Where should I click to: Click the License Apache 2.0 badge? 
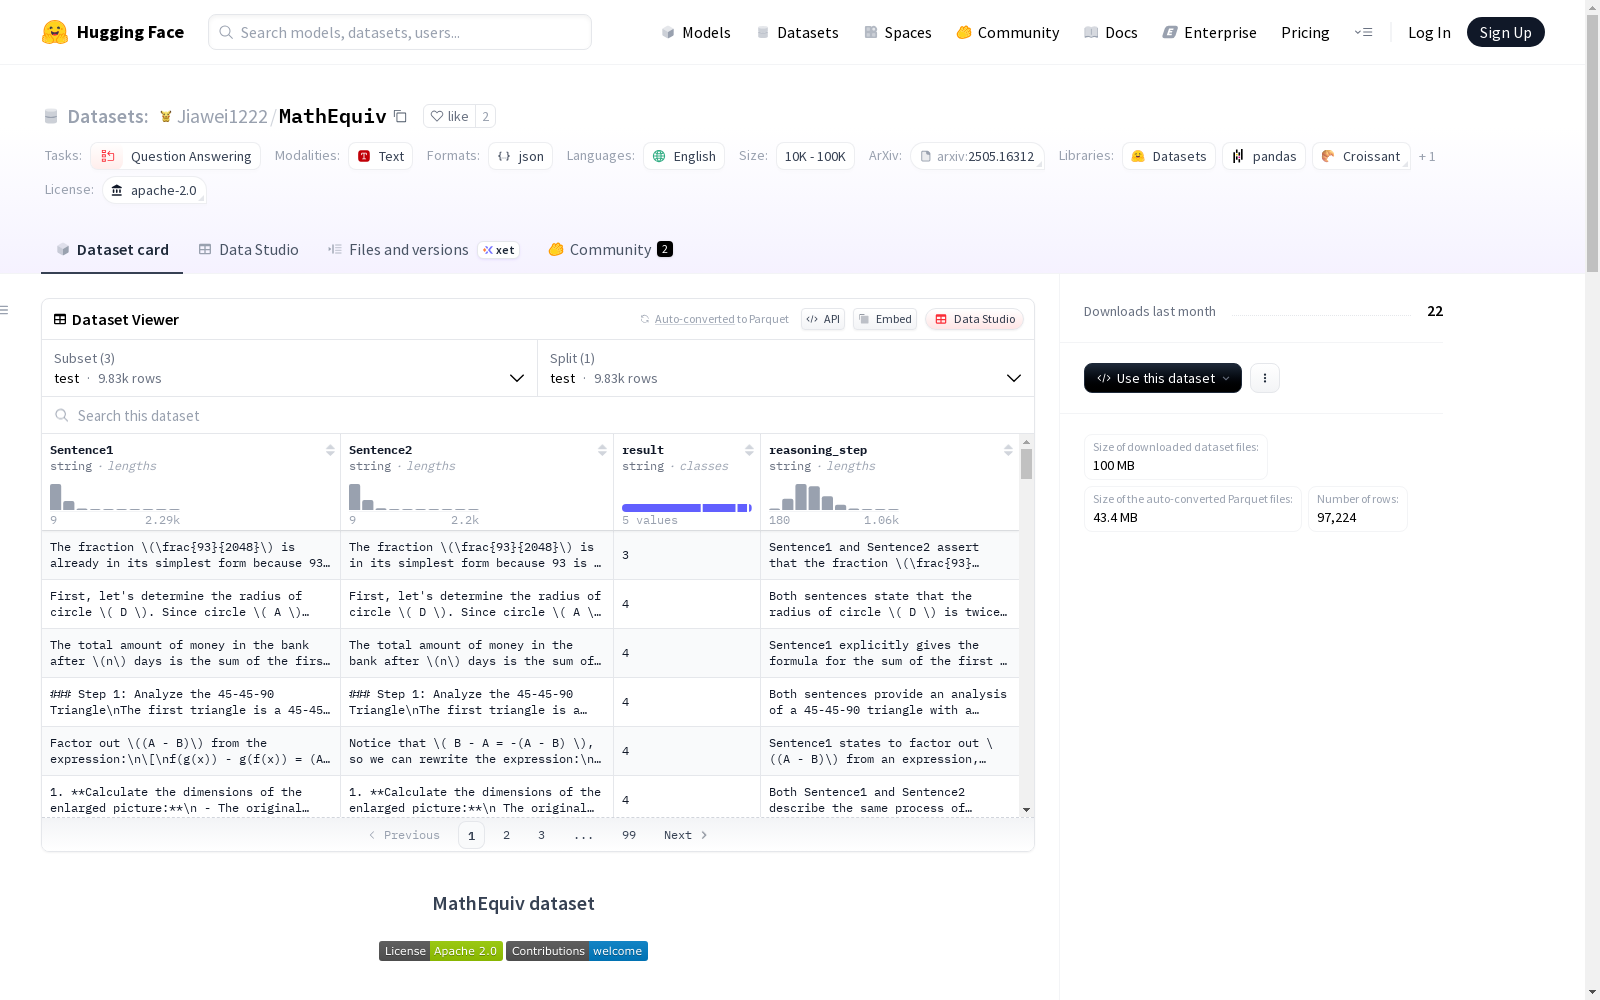point(441,951)
